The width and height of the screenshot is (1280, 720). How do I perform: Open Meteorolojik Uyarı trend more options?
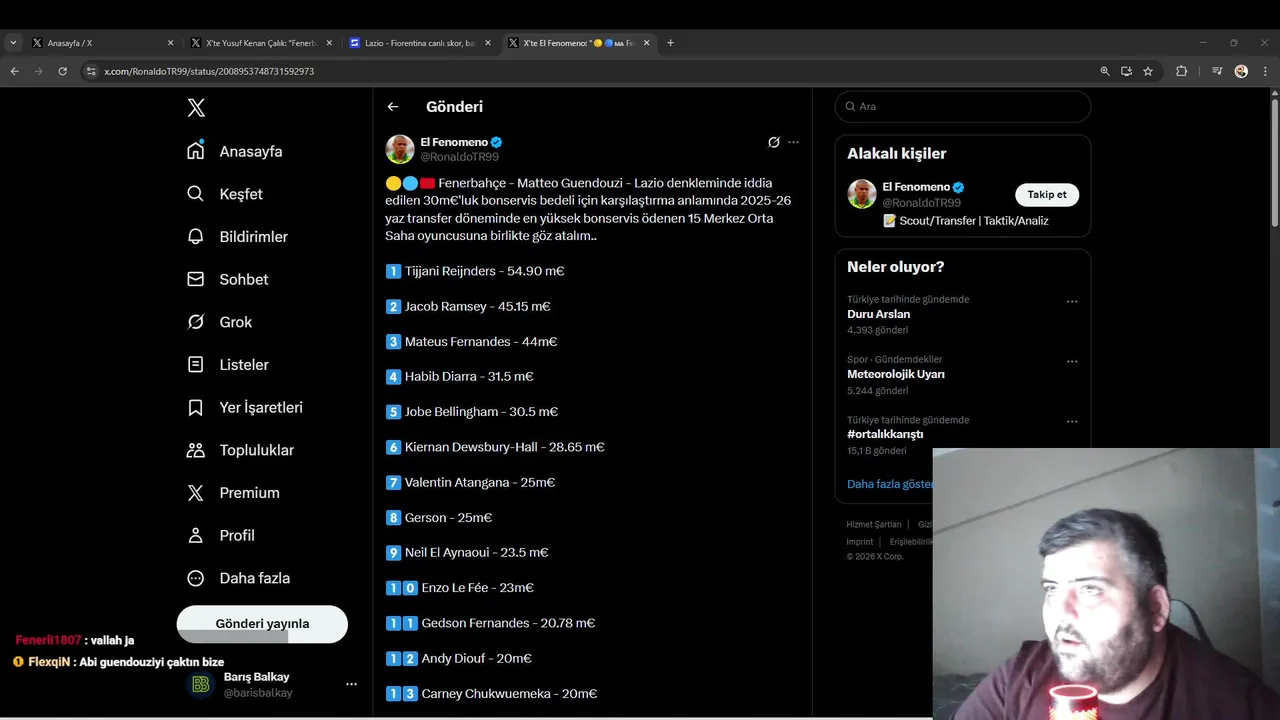[x=1072, y=361]
